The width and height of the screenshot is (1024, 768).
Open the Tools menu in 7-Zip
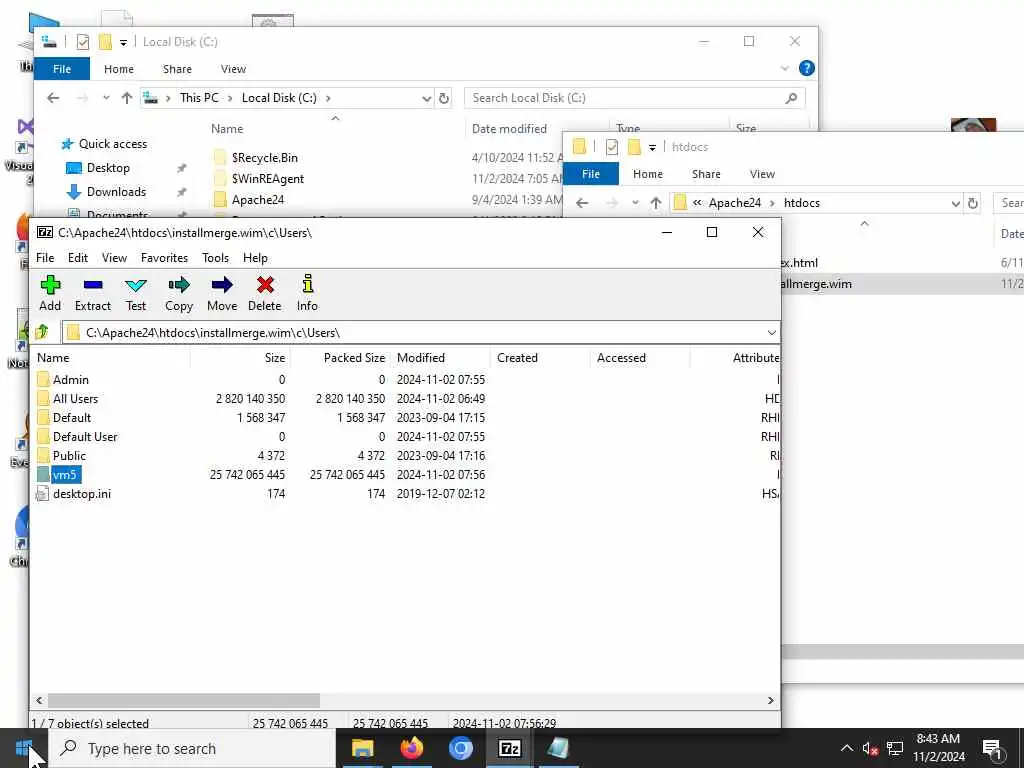[x=216, y=258]
